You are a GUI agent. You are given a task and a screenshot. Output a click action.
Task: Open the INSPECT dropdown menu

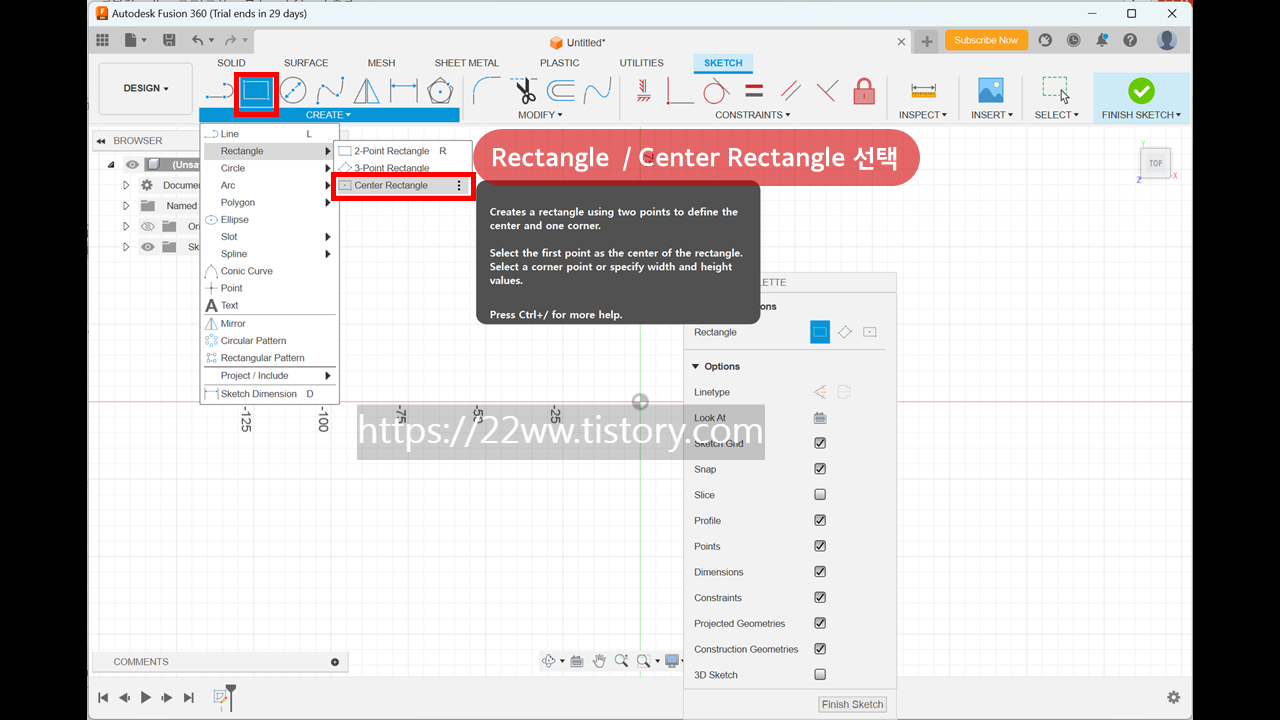coord(923,115)
